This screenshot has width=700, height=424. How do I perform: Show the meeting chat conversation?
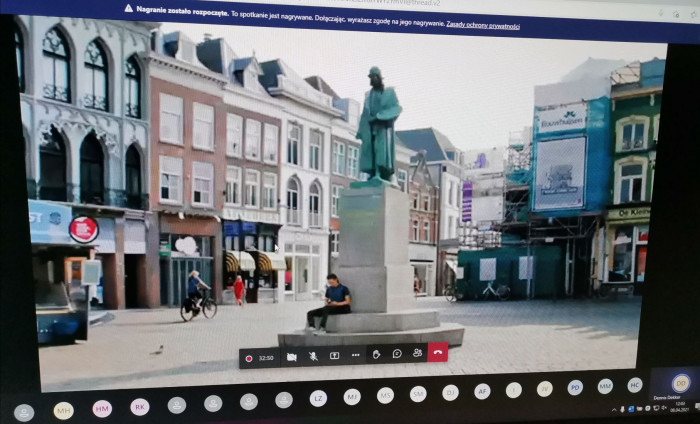pyautogui.click(x=397, y=354)
